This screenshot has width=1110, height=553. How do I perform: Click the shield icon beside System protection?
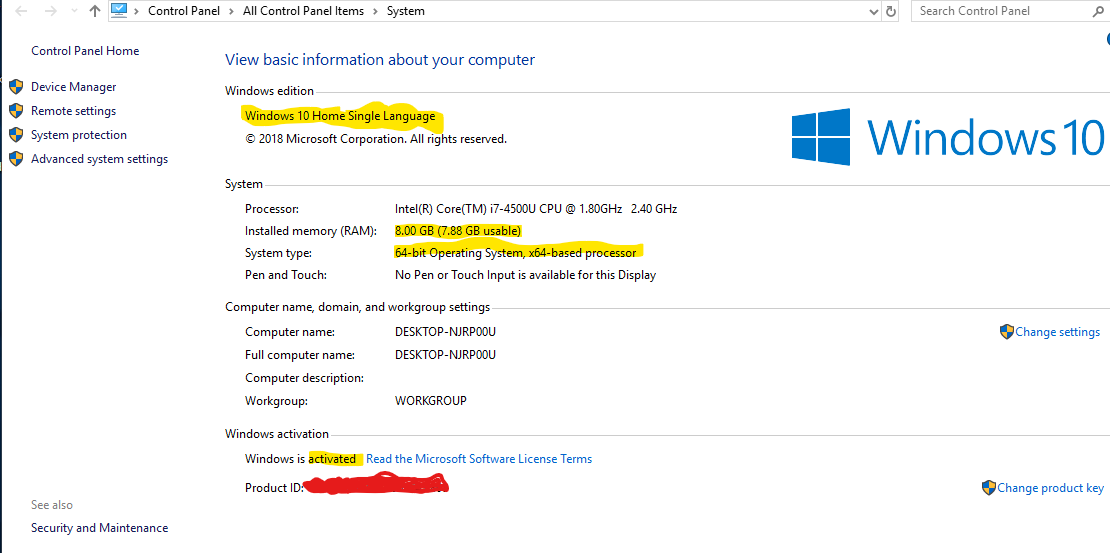coord(16,135)
